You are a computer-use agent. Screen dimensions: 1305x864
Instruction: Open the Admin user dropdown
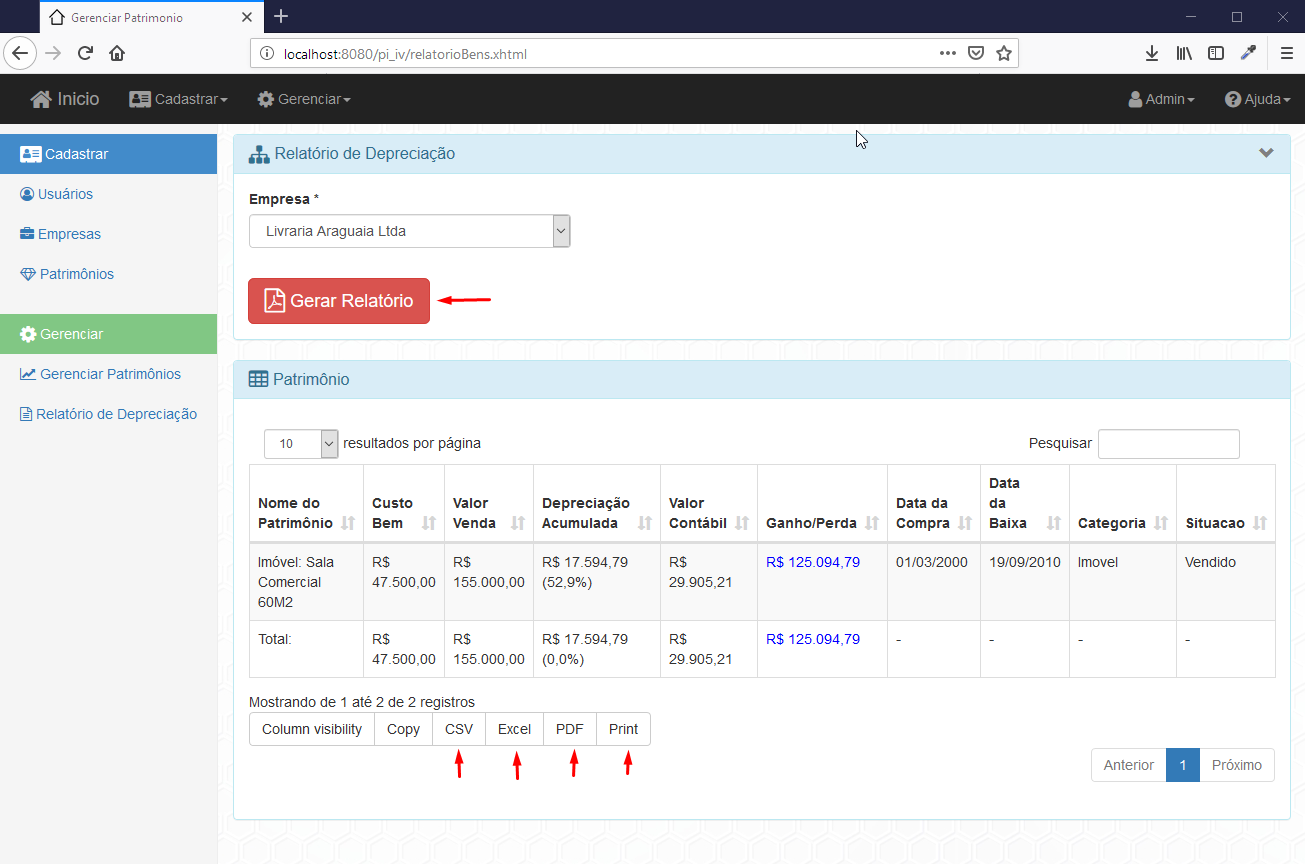(x=1161, y=99)
